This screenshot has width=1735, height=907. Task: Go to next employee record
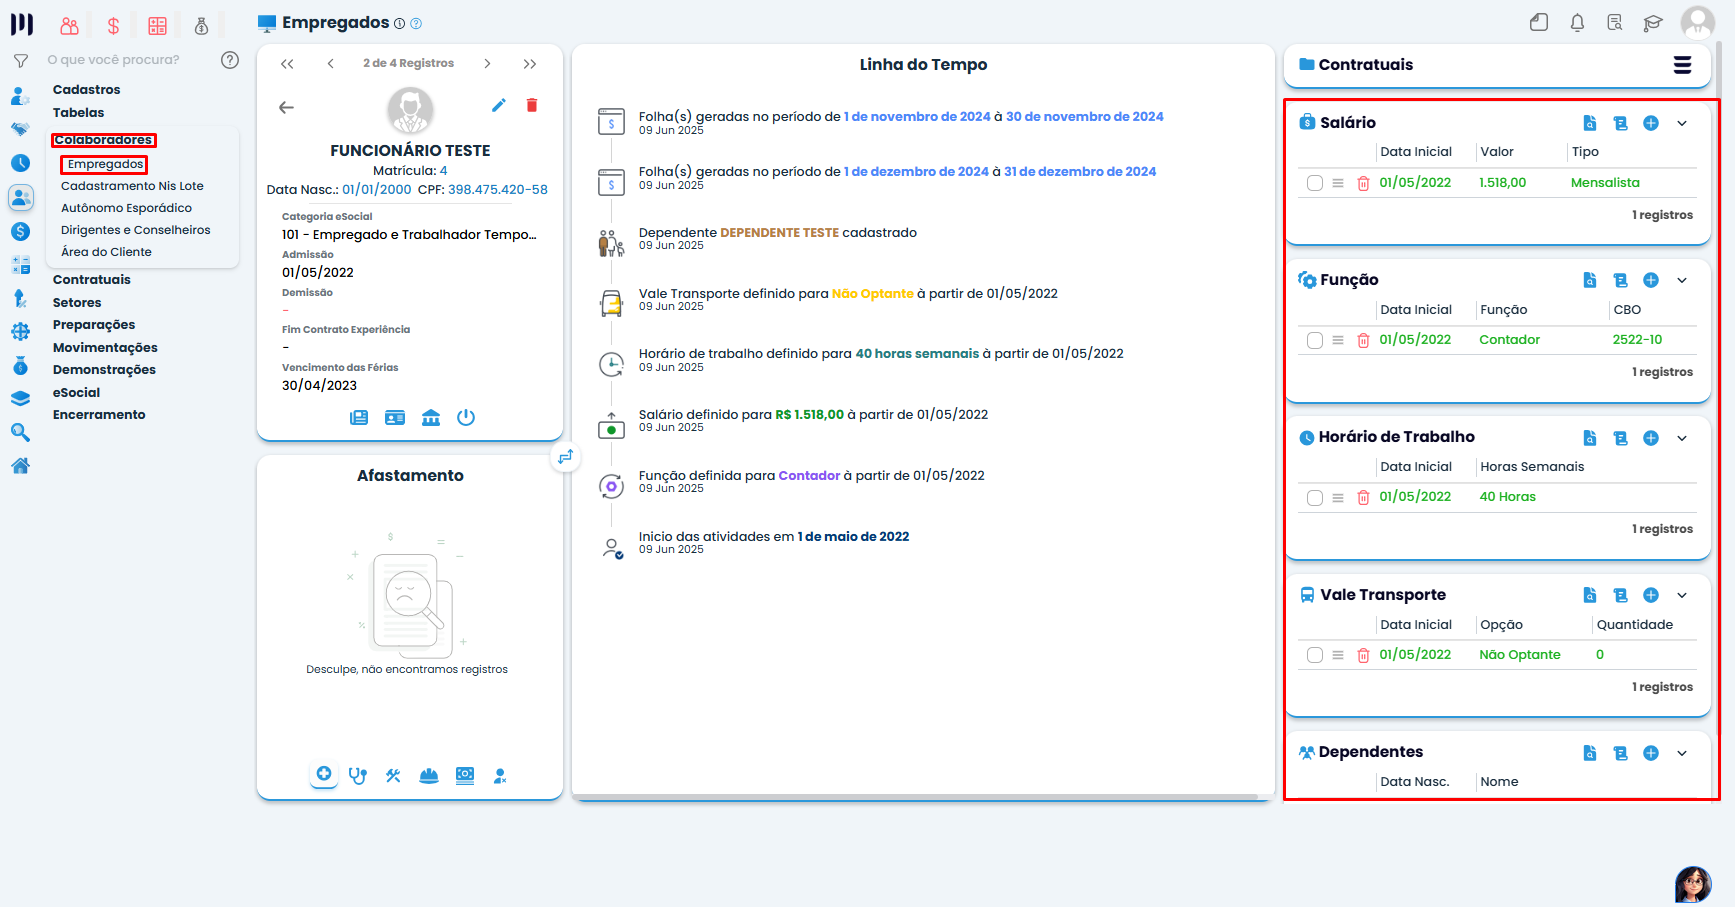tap(487, 63)
